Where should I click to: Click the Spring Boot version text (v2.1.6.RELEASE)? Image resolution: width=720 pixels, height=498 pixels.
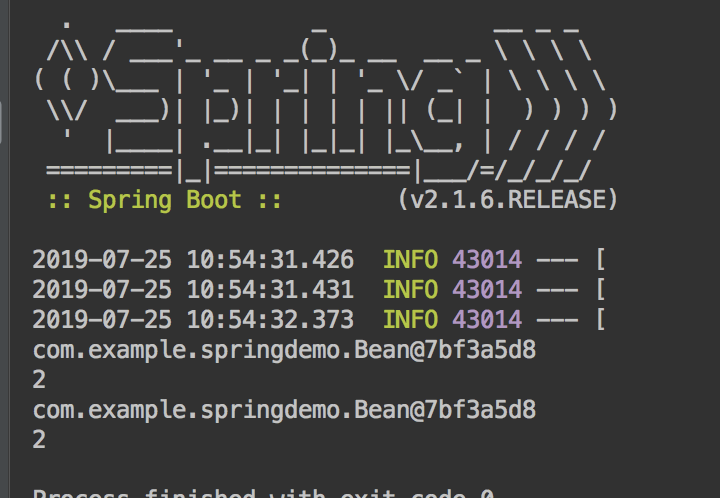[508, 200]
